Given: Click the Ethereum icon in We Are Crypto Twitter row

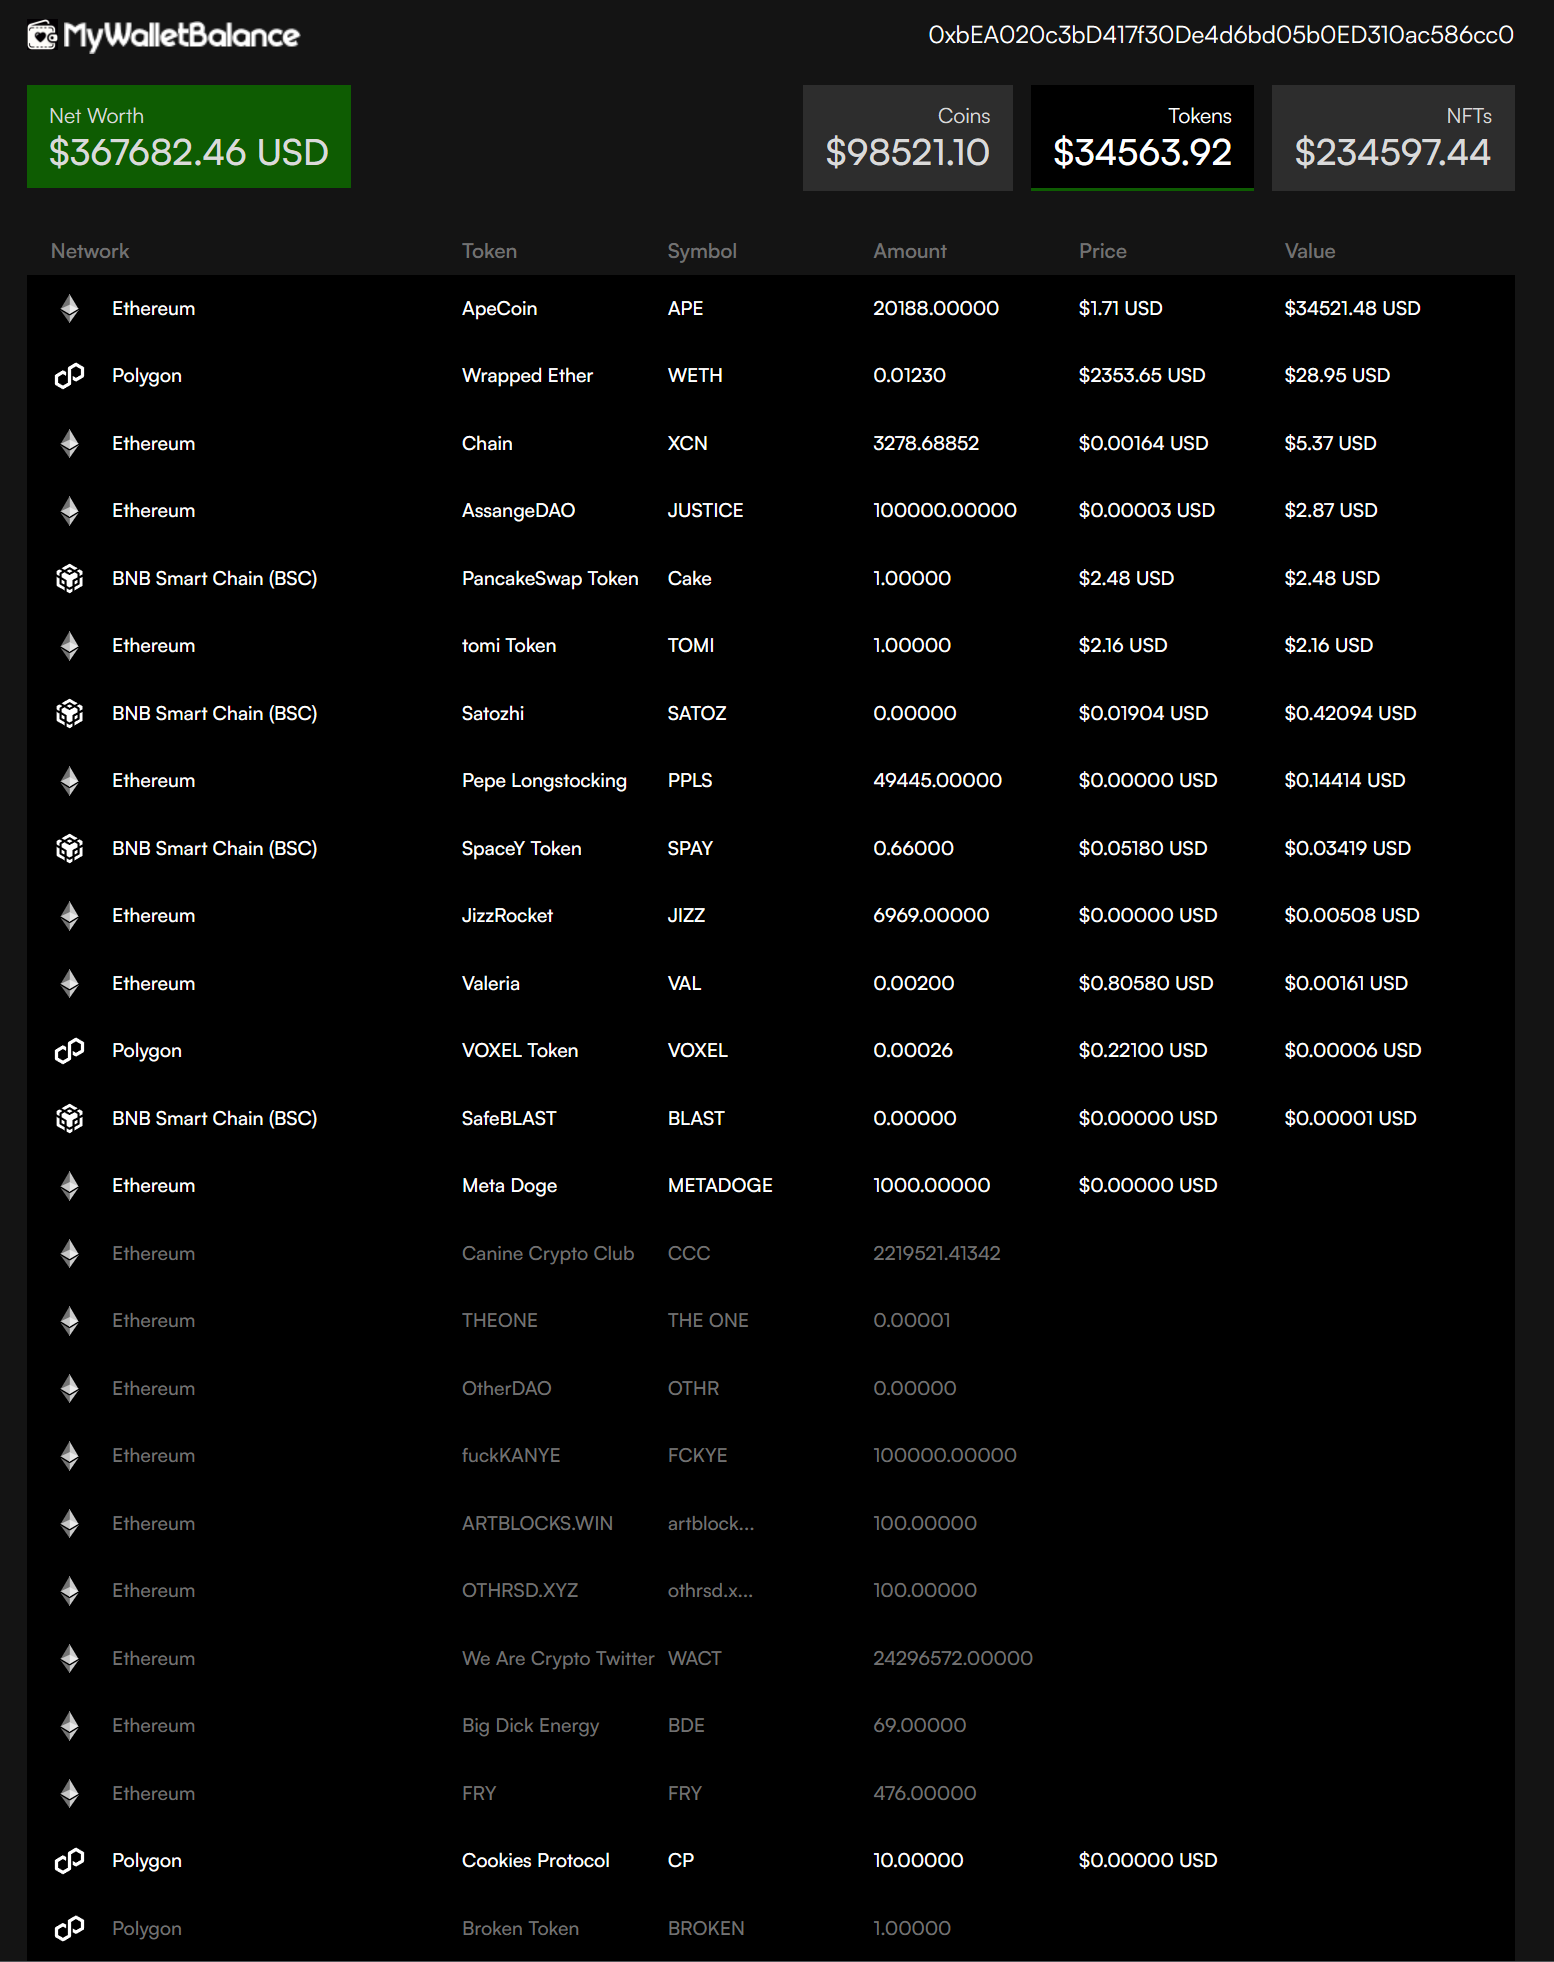Looking at the screenshot, I should (70, 1659).
